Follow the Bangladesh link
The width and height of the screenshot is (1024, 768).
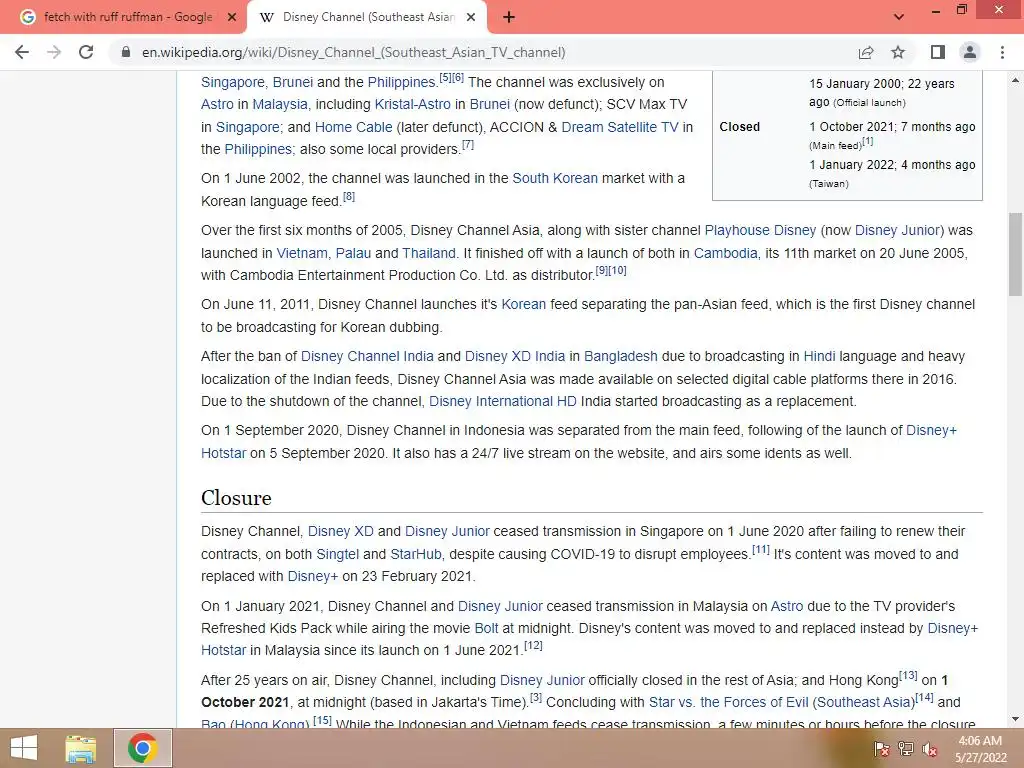(x=620, y=357)
